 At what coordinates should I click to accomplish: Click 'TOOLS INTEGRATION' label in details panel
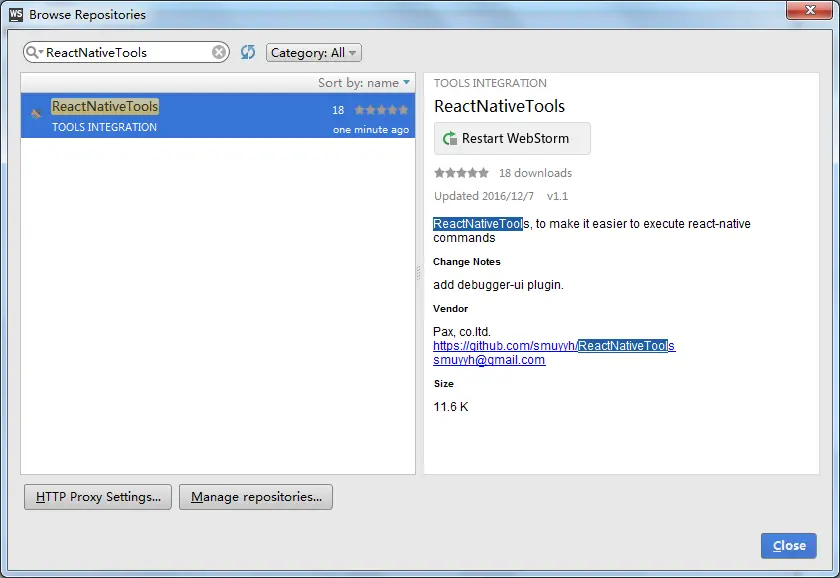pyautogui.click(x=490, y=83)
